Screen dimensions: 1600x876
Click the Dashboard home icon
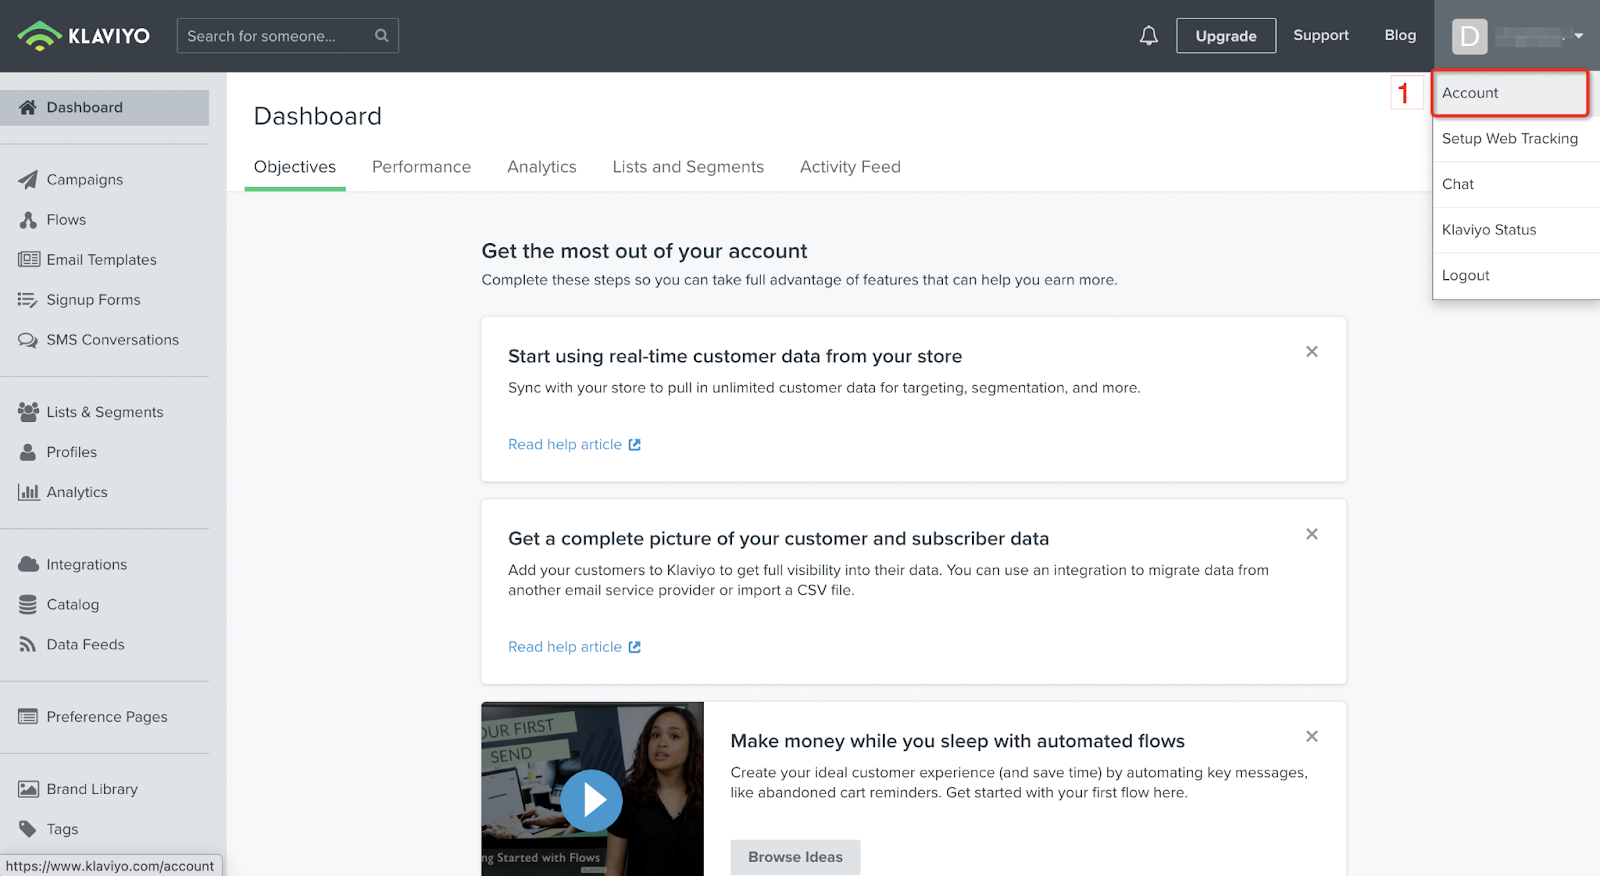(28, 107)
